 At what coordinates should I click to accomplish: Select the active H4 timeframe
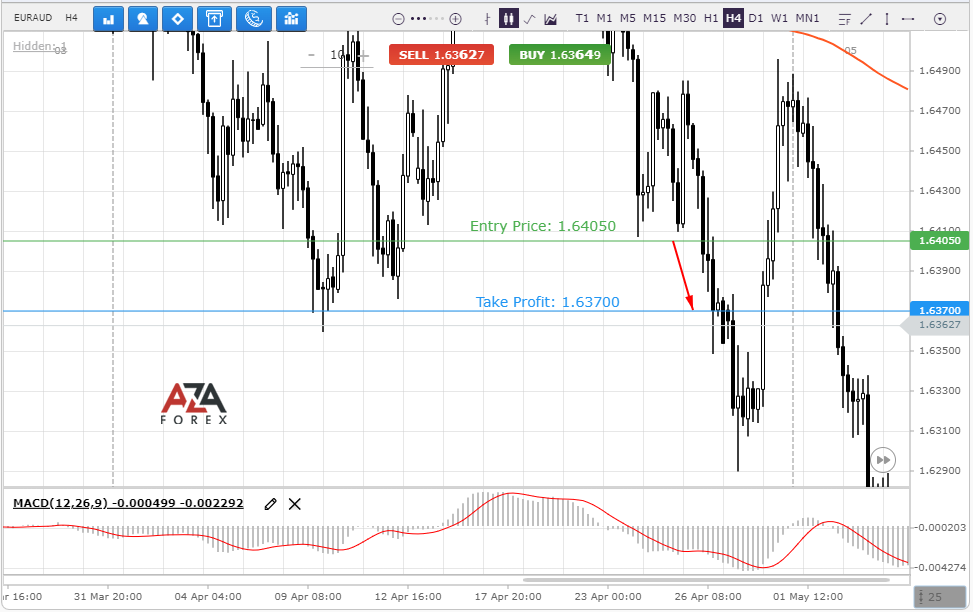click(733, 18)
